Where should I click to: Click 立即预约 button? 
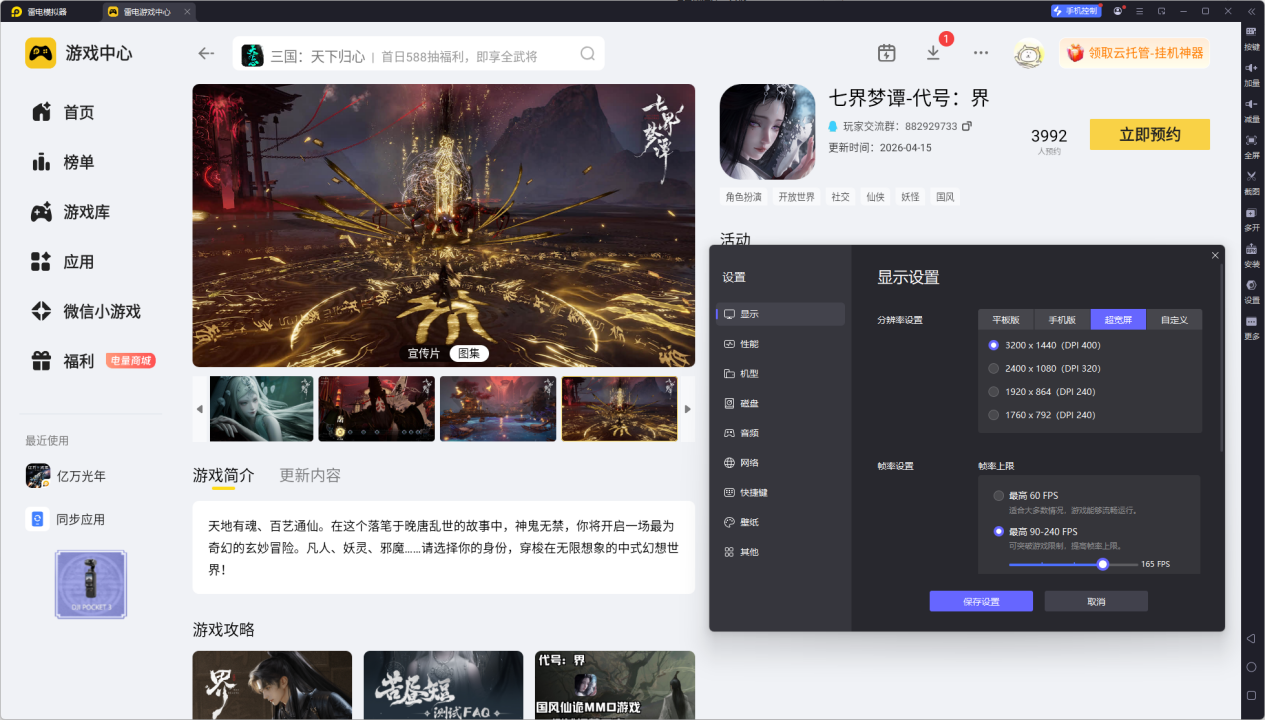[1150, 135]
